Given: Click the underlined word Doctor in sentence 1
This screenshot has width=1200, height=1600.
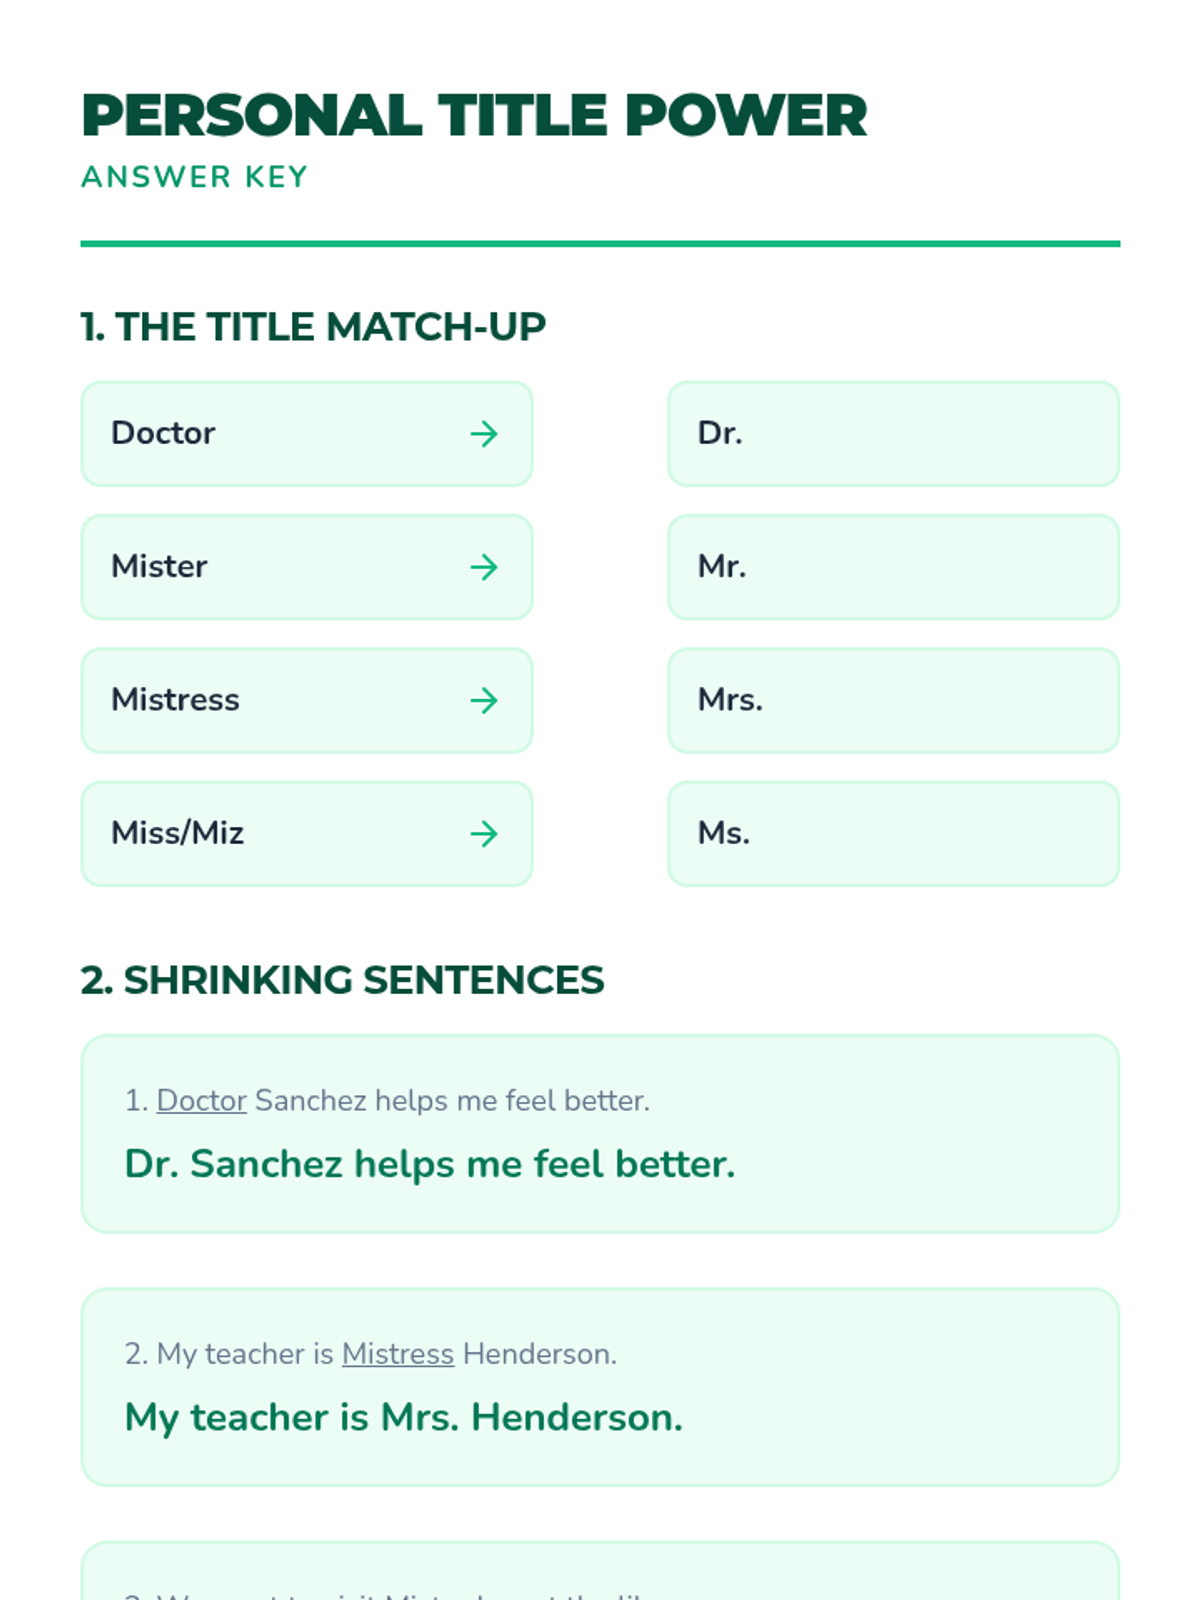Looking at the screenshot, I should click(201, 1101).
